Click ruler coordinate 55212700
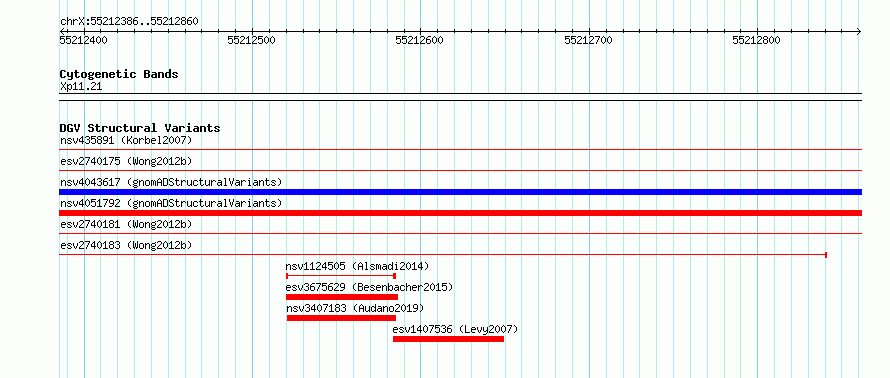890x378 pixels. [x=588, y=40]
